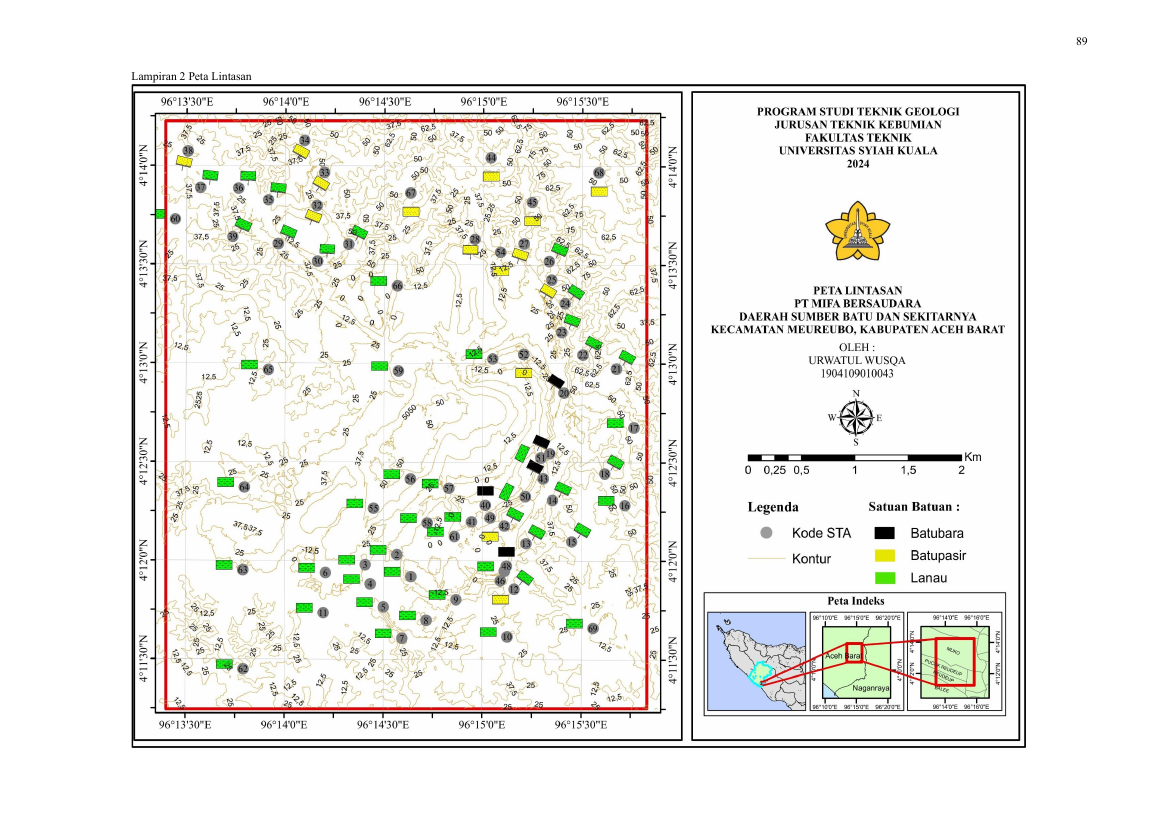Click 'KECAMATAN MEUREUBO, KABUPATEN ACEH BARAT' line

[x=857, y=329]
